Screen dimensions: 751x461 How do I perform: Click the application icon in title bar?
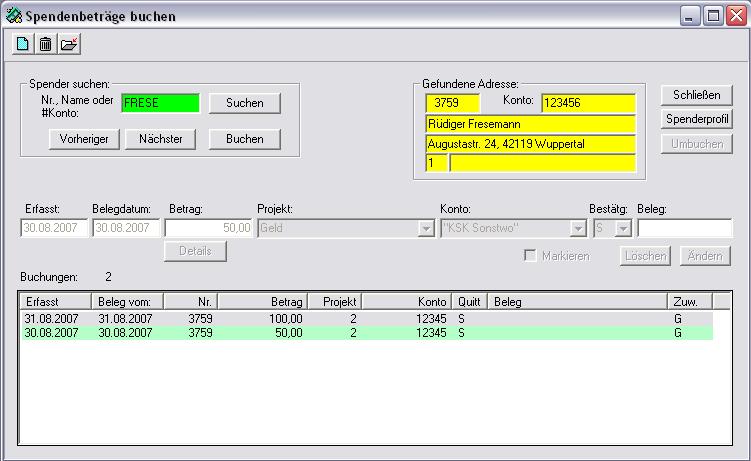[12, 16]
